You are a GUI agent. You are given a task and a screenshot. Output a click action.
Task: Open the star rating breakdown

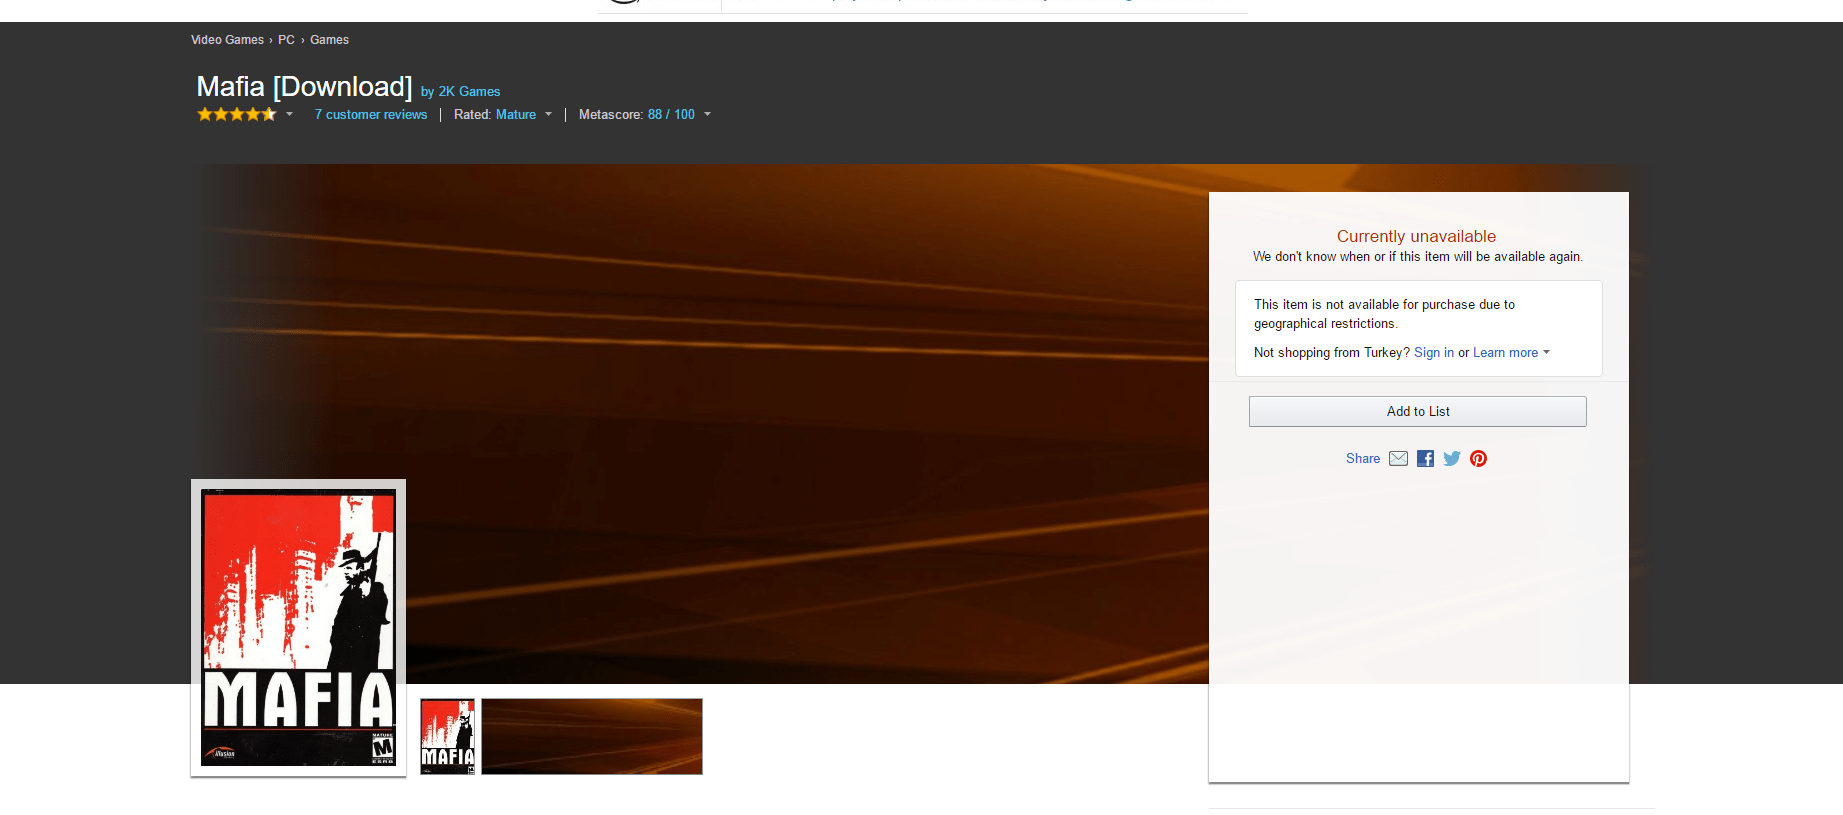coord(237,114)
